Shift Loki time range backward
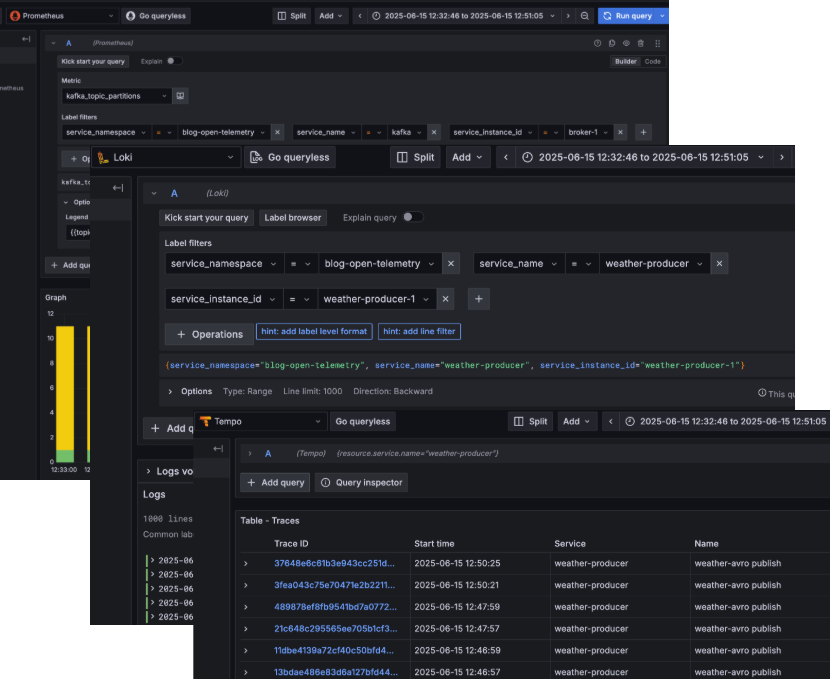Image resolution: width=830 pixels, height=680 pixels. (506, 157)
